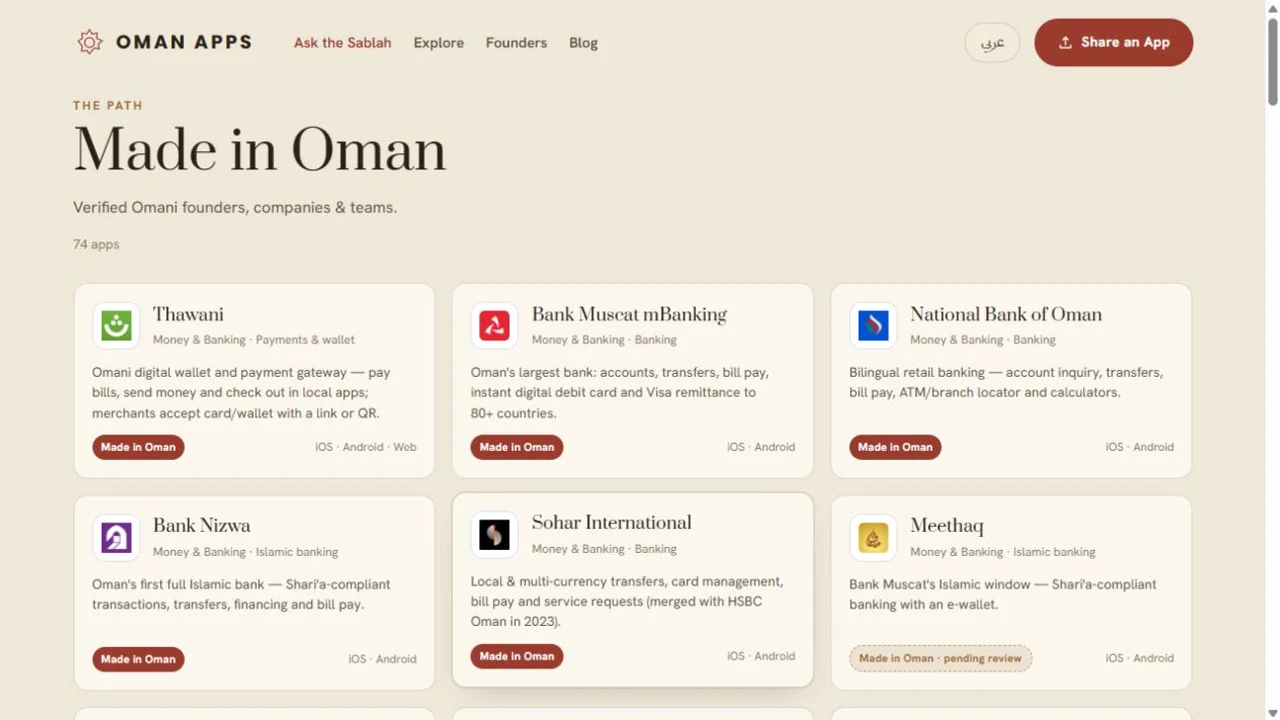
Task: Click Made in Oman badge on Thawani card
Action: [138, 447]
